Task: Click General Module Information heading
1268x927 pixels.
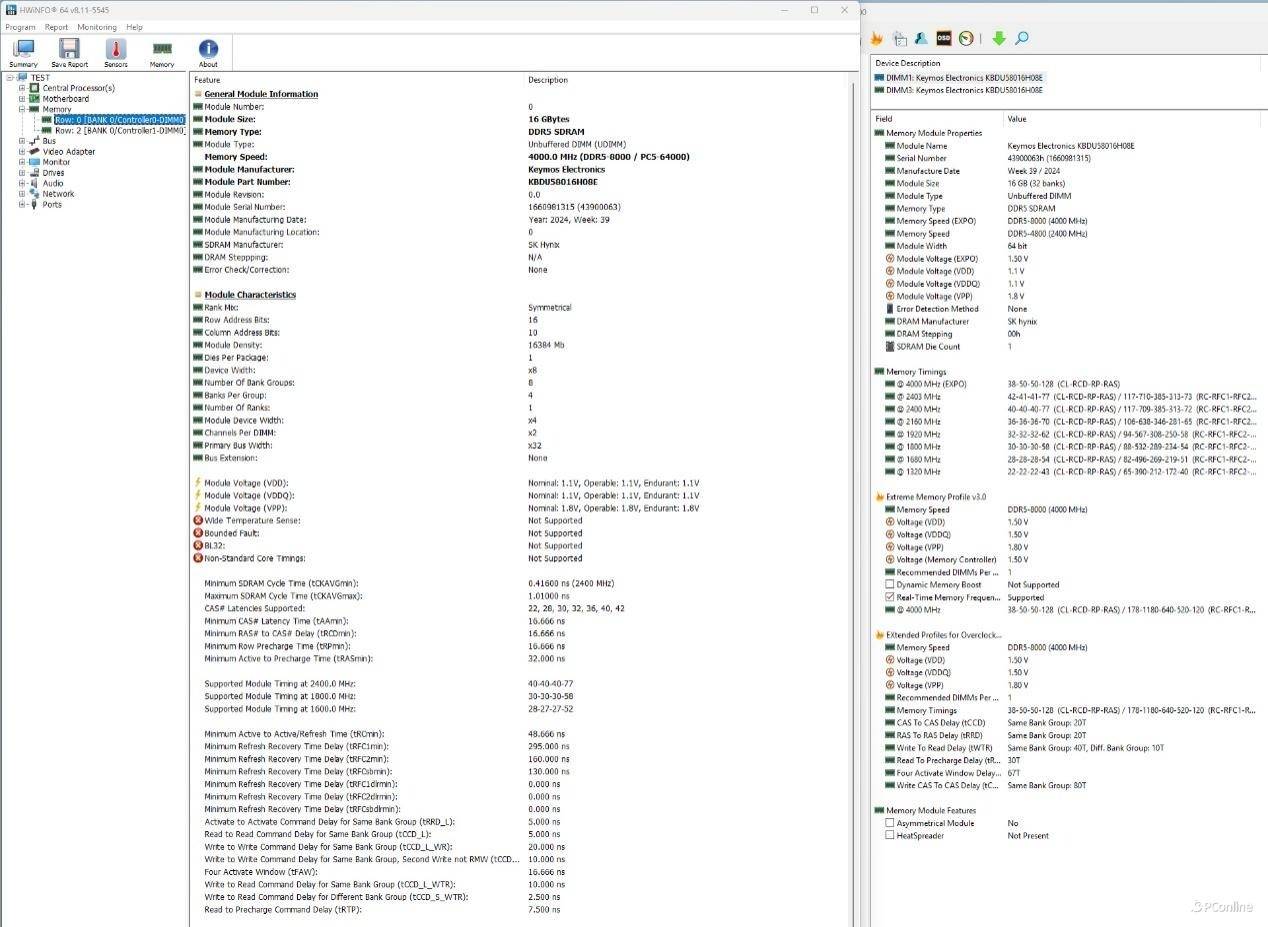Action: click(x=261, y=94)
